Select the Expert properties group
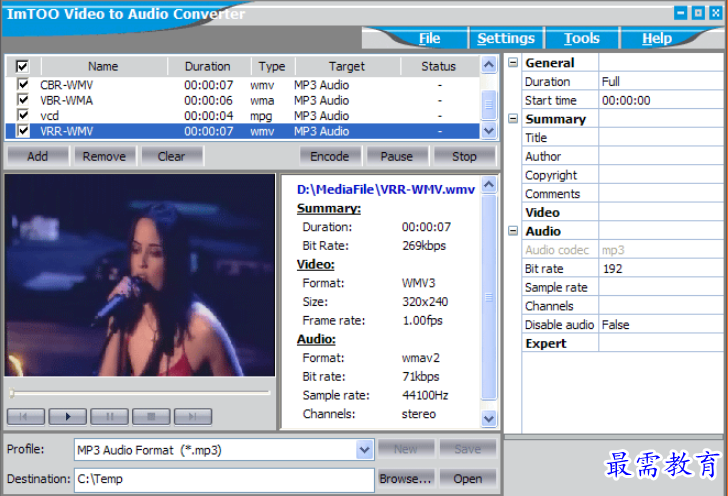Viewport: 728px width, 496px height. 546,344
